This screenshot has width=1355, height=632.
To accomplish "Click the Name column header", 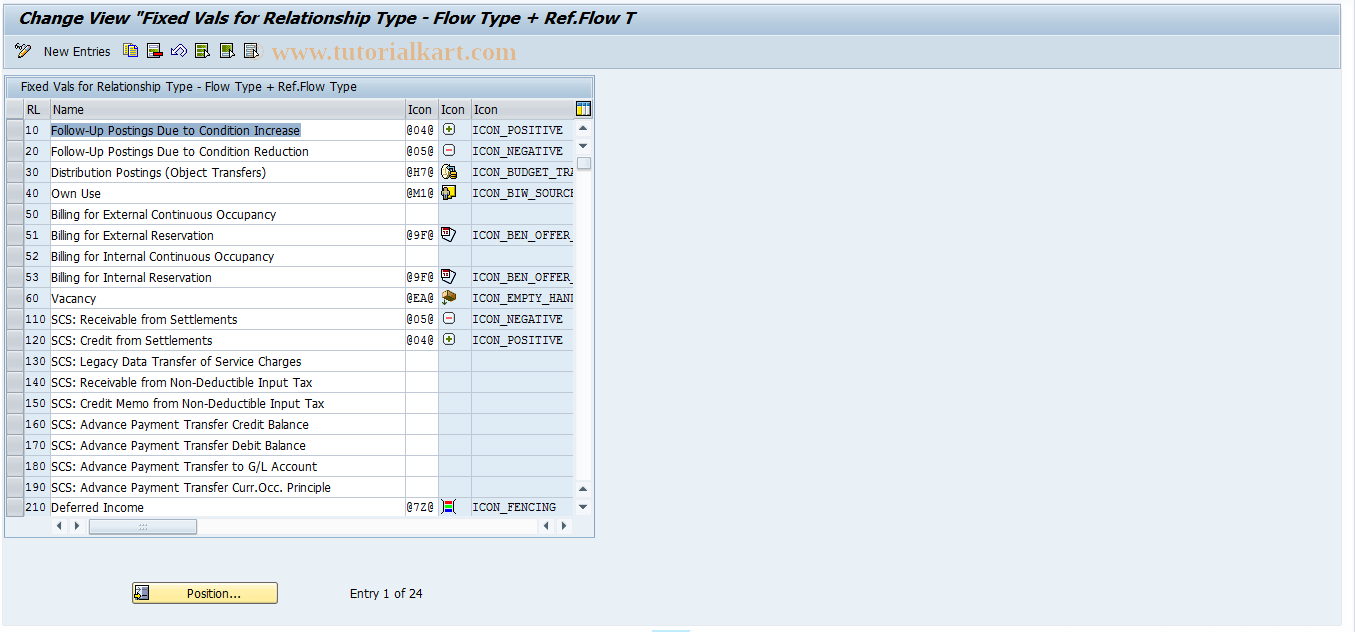I will click(x=227, y=109).
